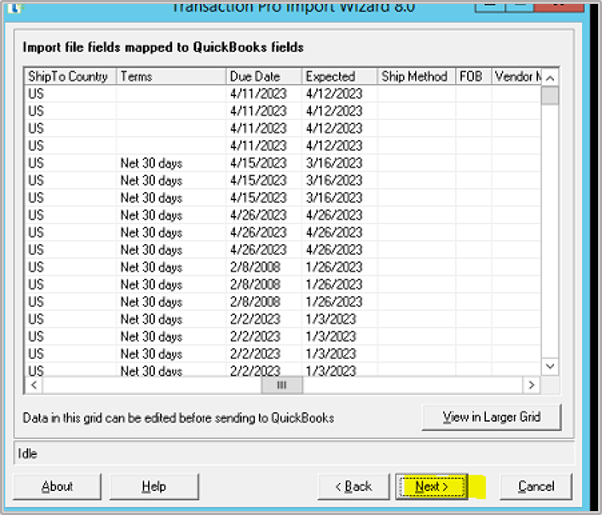Viewport: 602px width, 516px height.
Task: Click the first 2/8/2008 Due Date cell
Action: pos(264,267)
